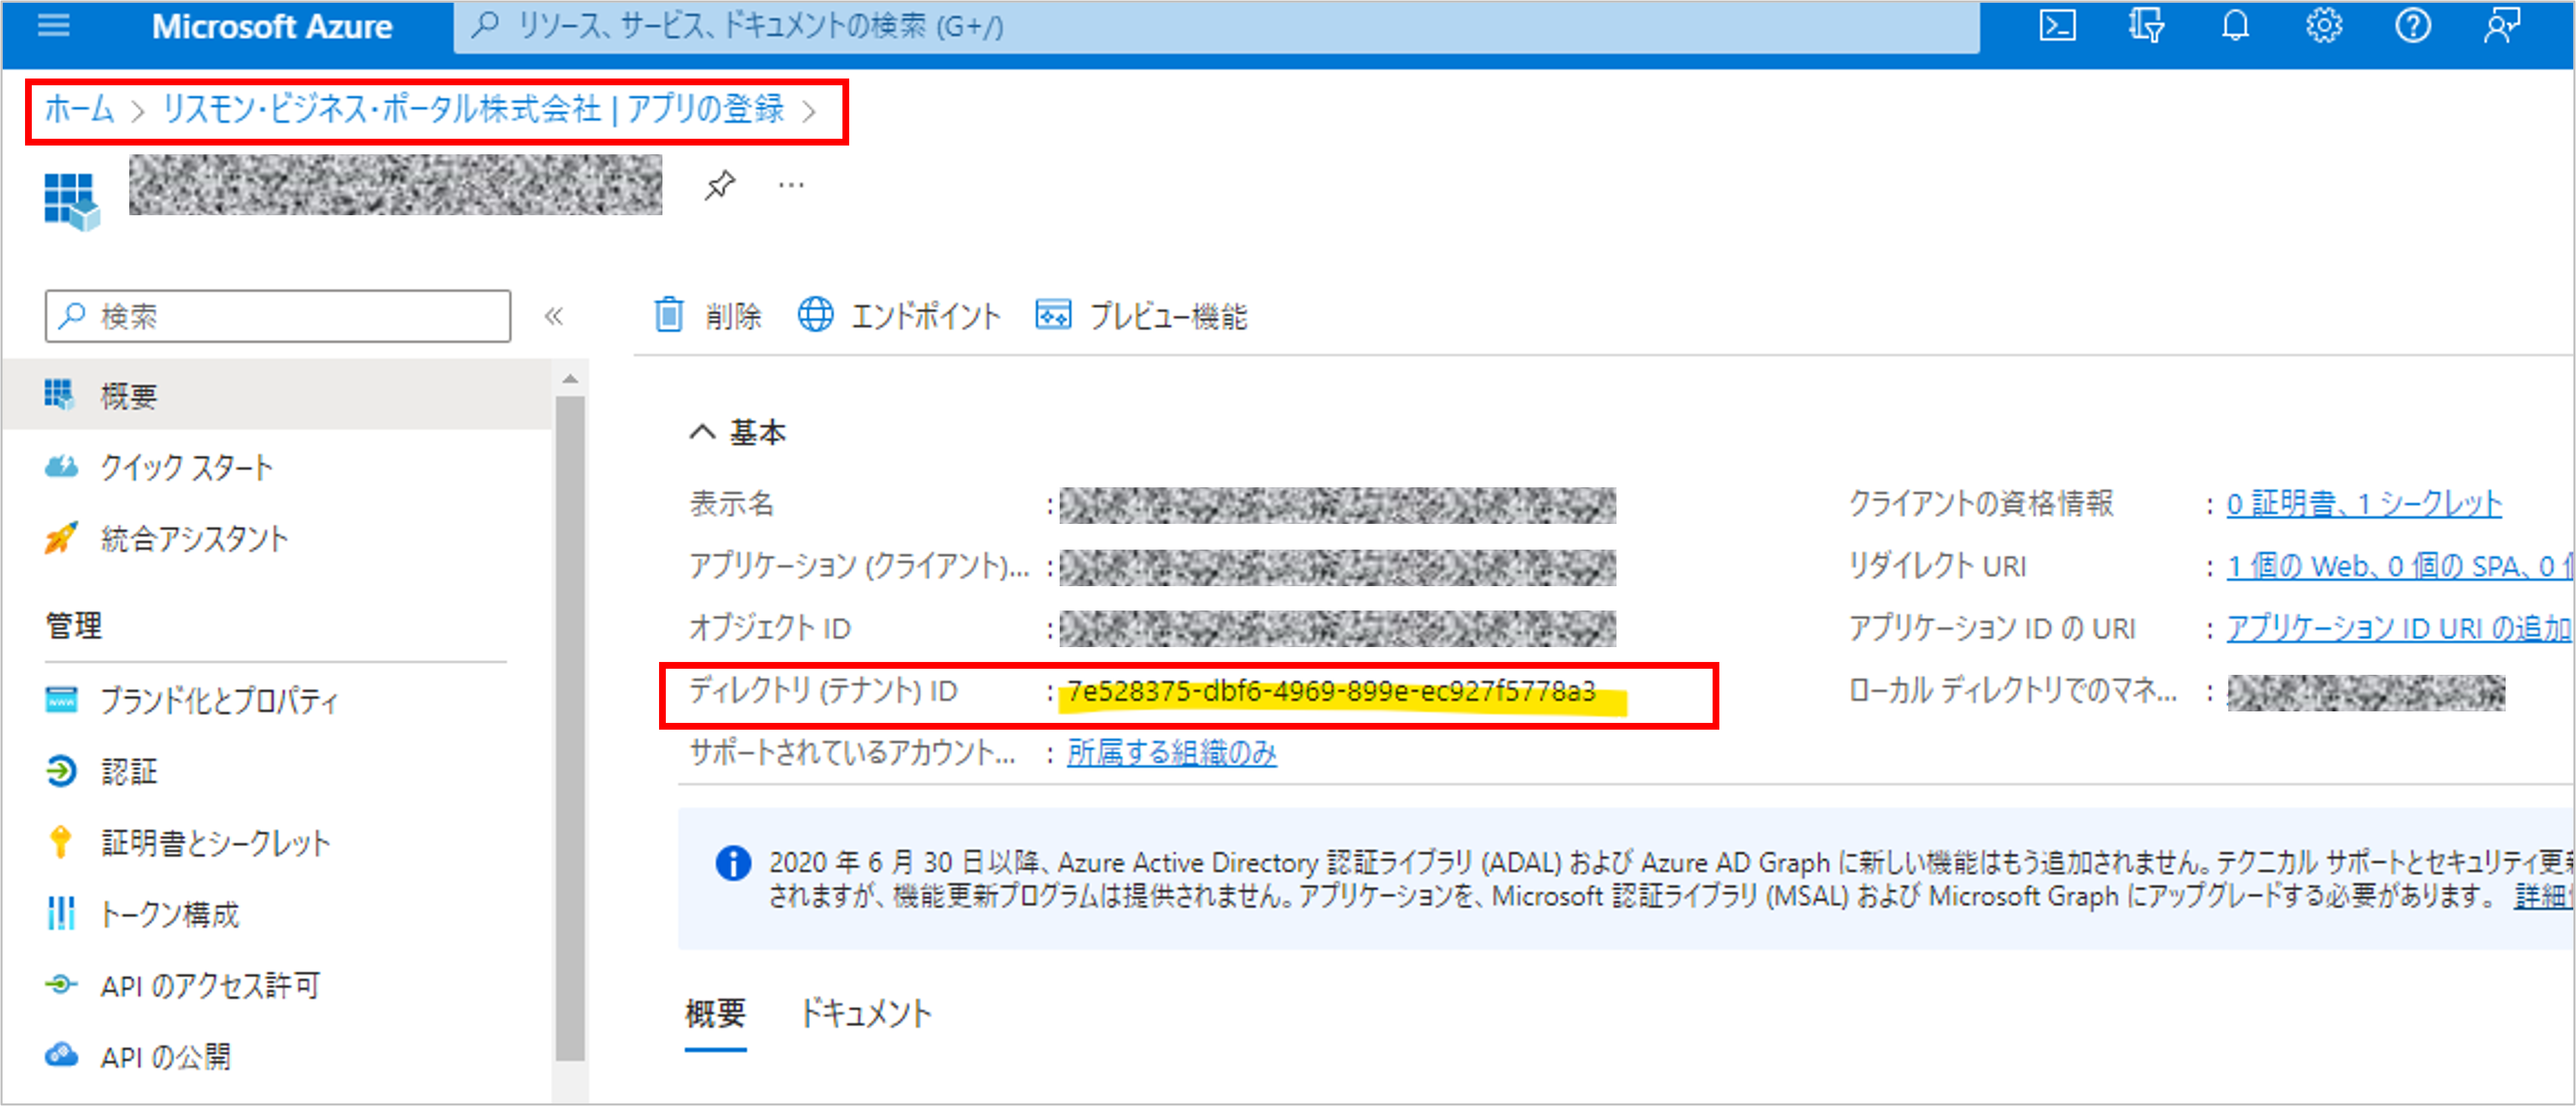
Task: Click the エンドポイント globe icon
Action: pyautogui.click(x=815, y=315)
